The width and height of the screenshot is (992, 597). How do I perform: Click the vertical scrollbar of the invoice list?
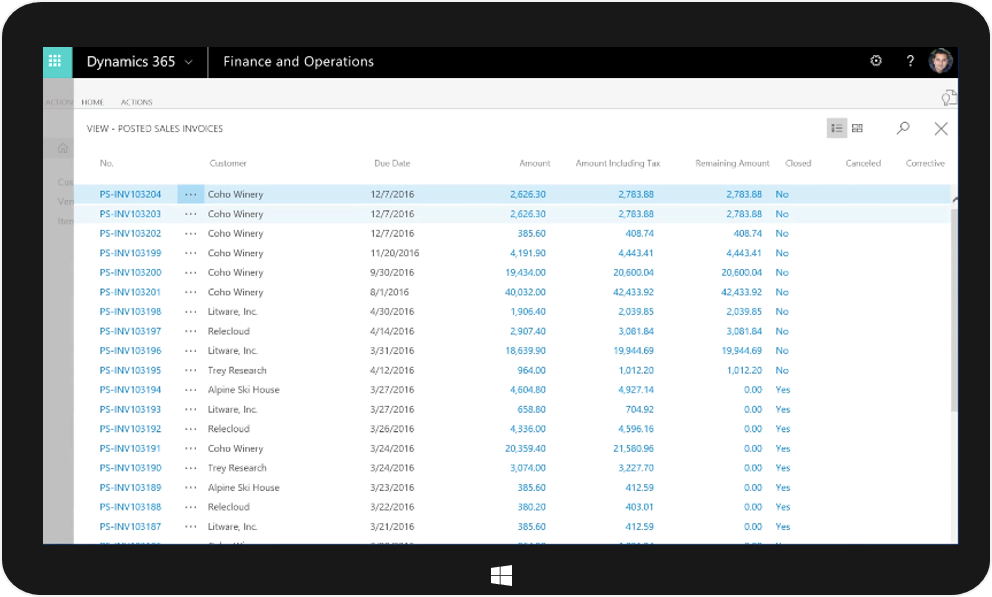953,310
